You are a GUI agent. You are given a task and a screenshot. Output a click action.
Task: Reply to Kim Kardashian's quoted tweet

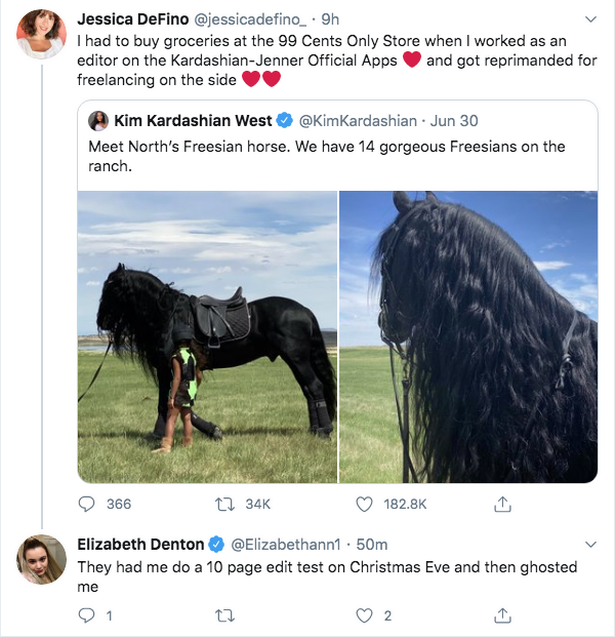click(x=87, y=504)
